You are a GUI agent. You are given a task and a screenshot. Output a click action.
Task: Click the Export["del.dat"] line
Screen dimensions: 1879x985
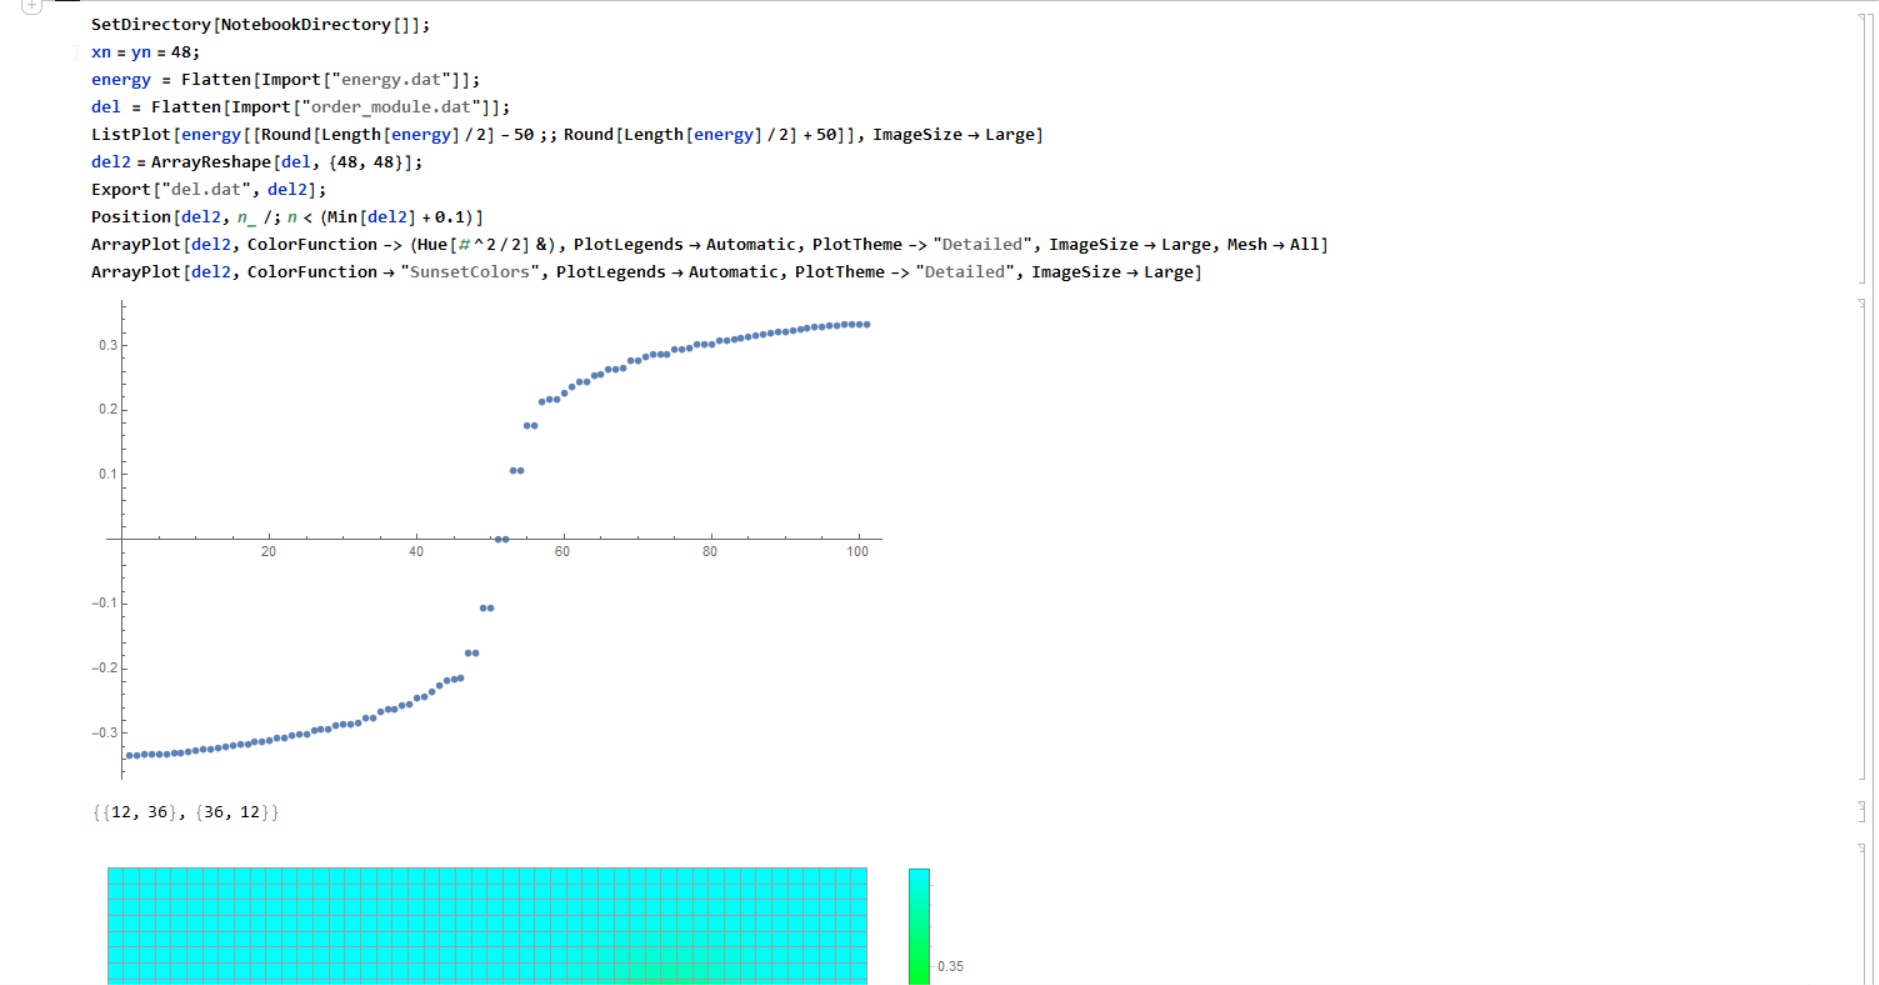tap(208, 189)
